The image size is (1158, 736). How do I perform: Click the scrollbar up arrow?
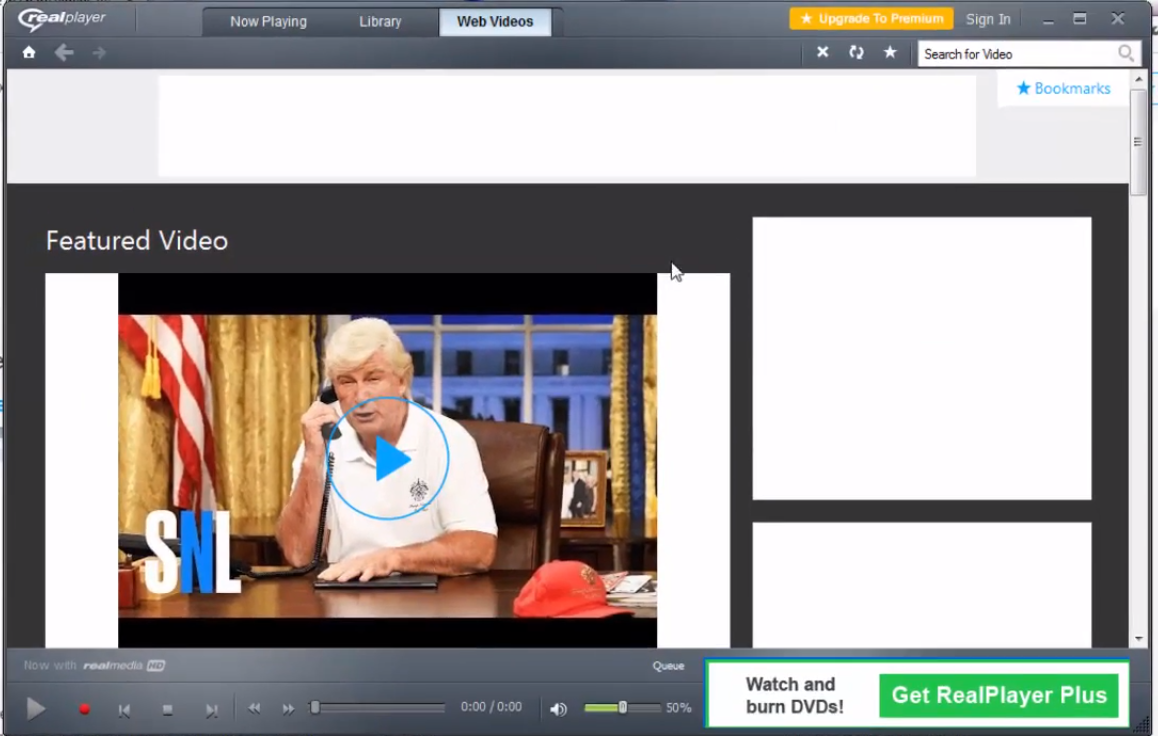[1138, 78]
